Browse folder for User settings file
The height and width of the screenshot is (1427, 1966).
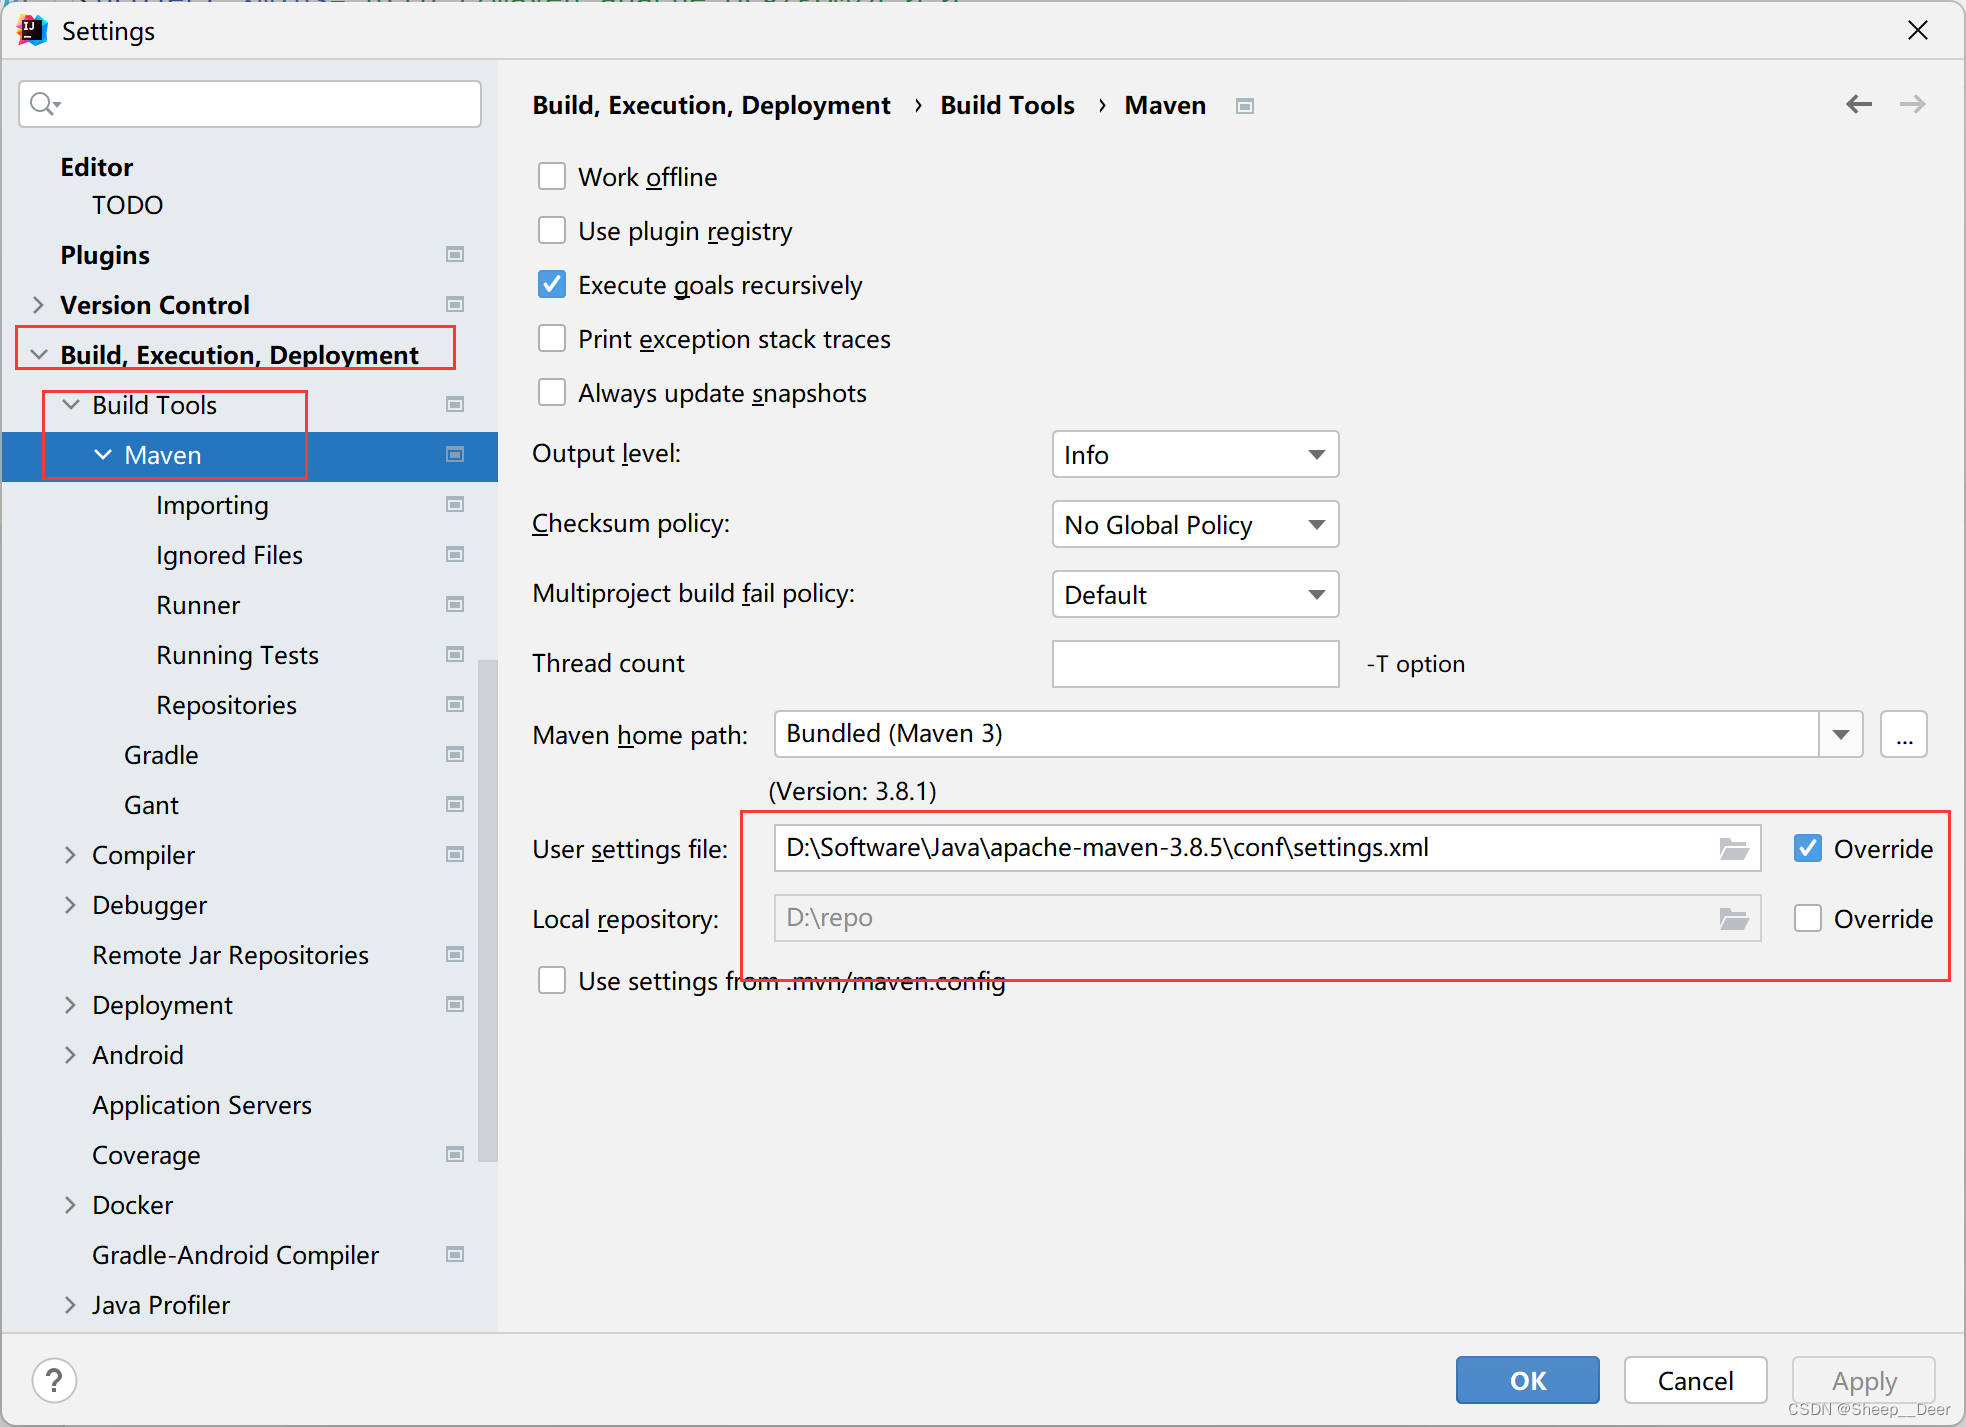point(1734,849)
